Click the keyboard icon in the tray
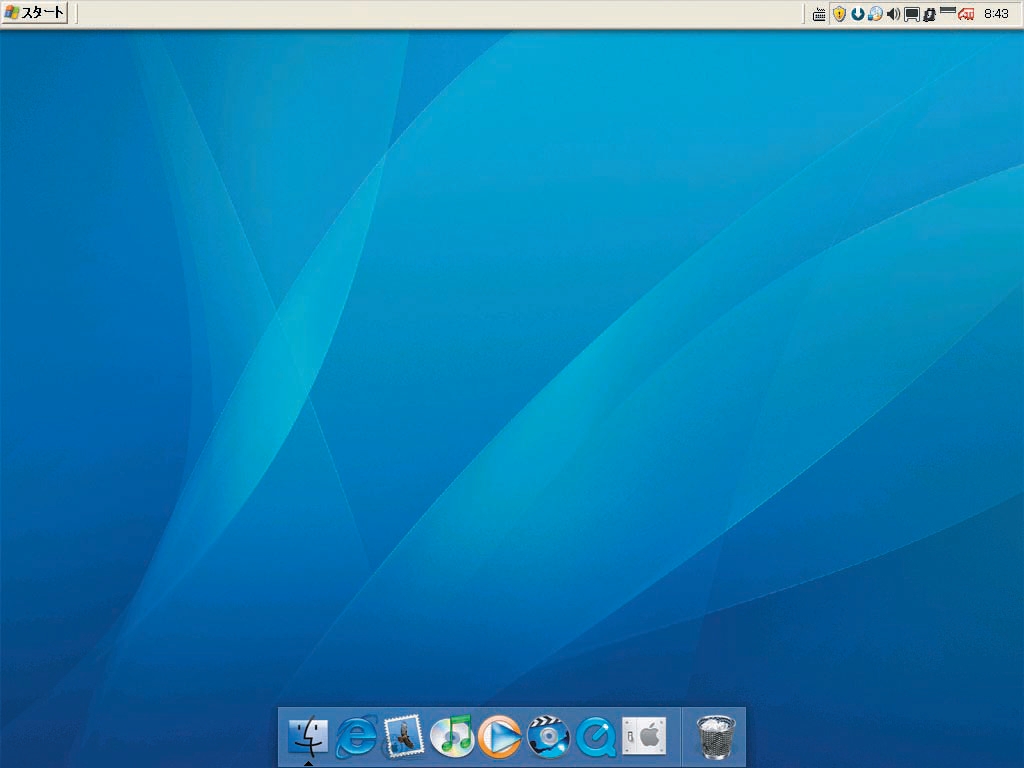The height and width of the screenshot is (768, 1024). 819,14
